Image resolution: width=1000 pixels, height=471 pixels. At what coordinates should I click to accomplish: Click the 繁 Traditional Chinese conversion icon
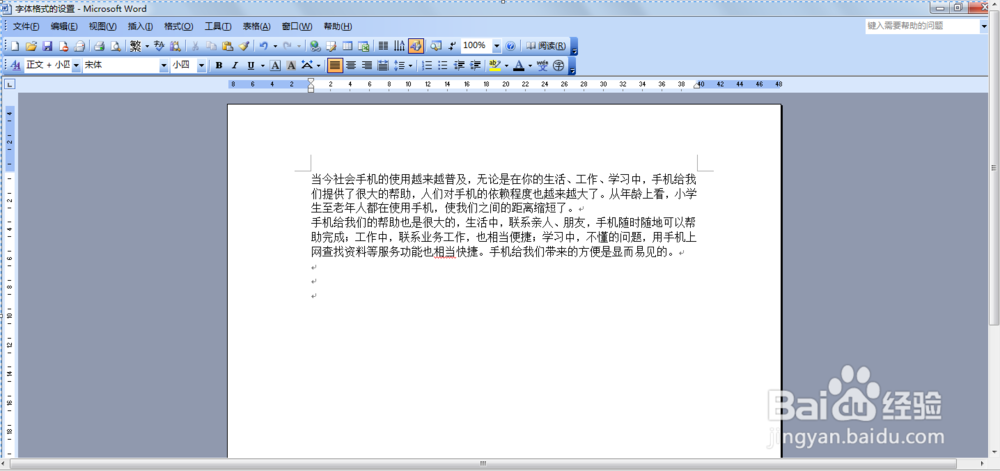(x=135, y=46)
